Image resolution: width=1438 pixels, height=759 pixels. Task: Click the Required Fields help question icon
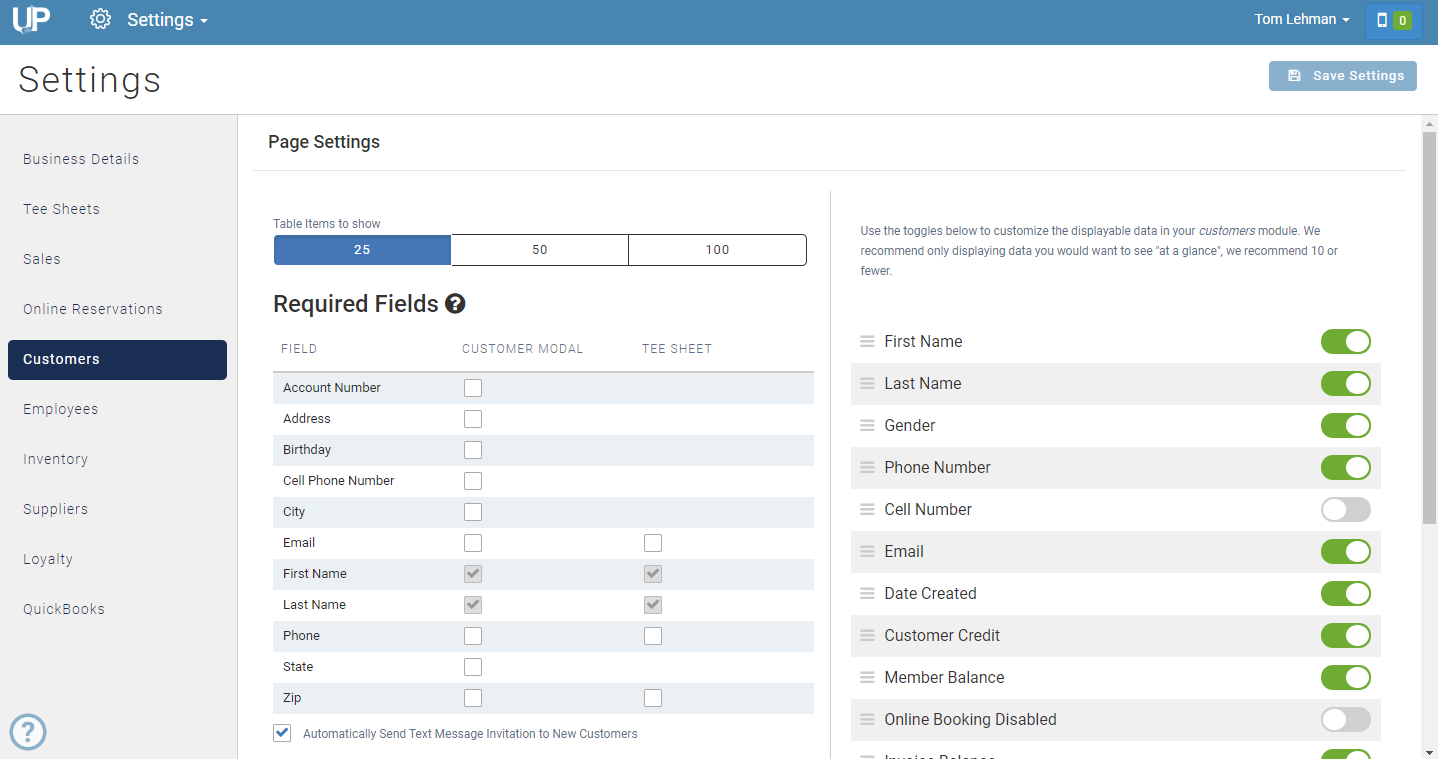[x=455, y=304]
